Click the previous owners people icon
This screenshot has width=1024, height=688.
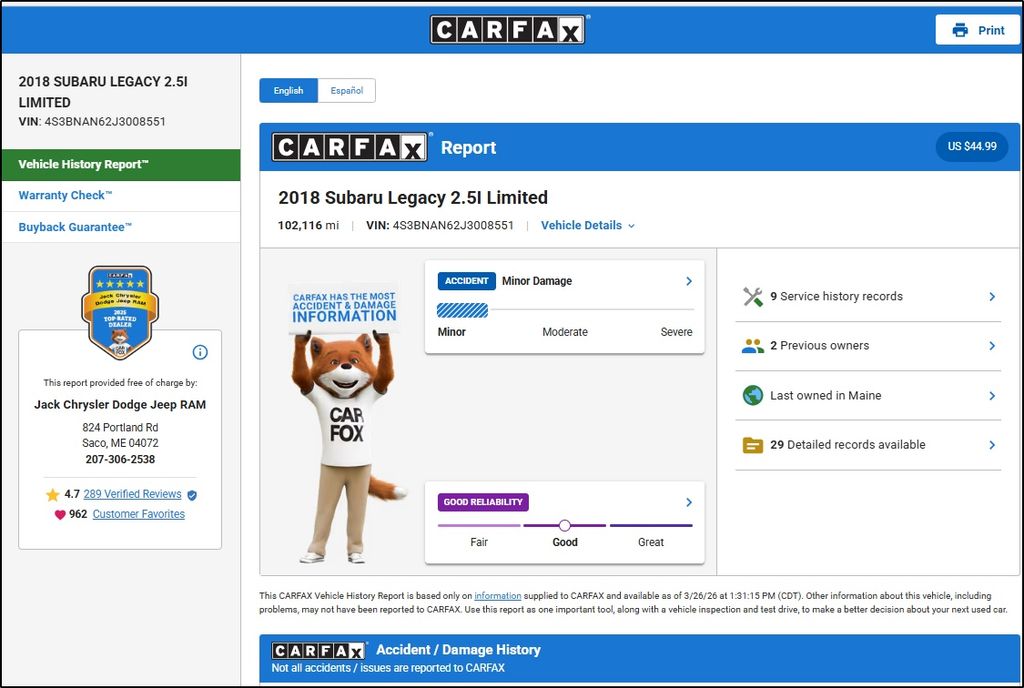pos(753,346)
